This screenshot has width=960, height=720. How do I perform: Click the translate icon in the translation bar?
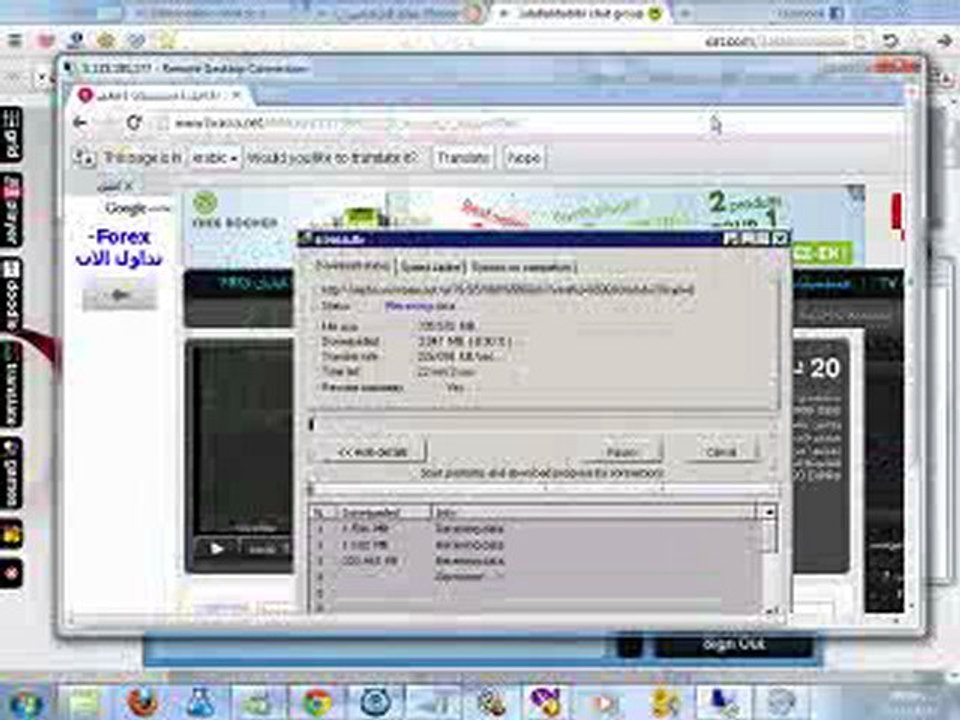point(85,158)
